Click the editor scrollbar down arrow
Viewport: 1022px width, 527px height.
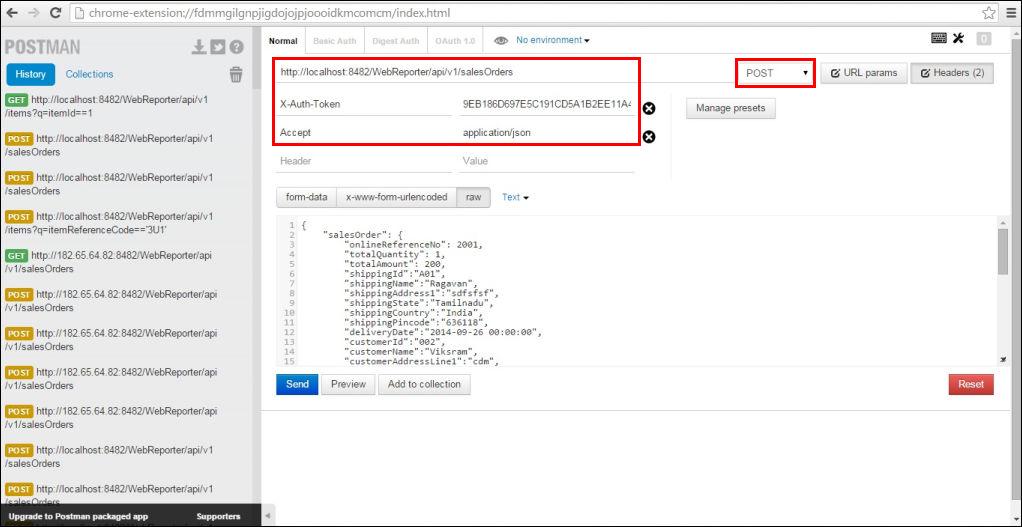tap(1002, 359)
